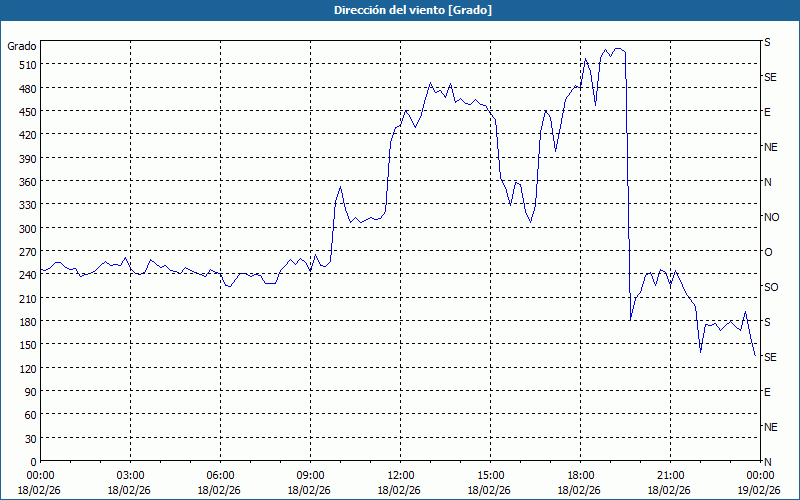Click the 12:00 time label
The width and height of the screenshot is (800, 500).
coord(401,476)
